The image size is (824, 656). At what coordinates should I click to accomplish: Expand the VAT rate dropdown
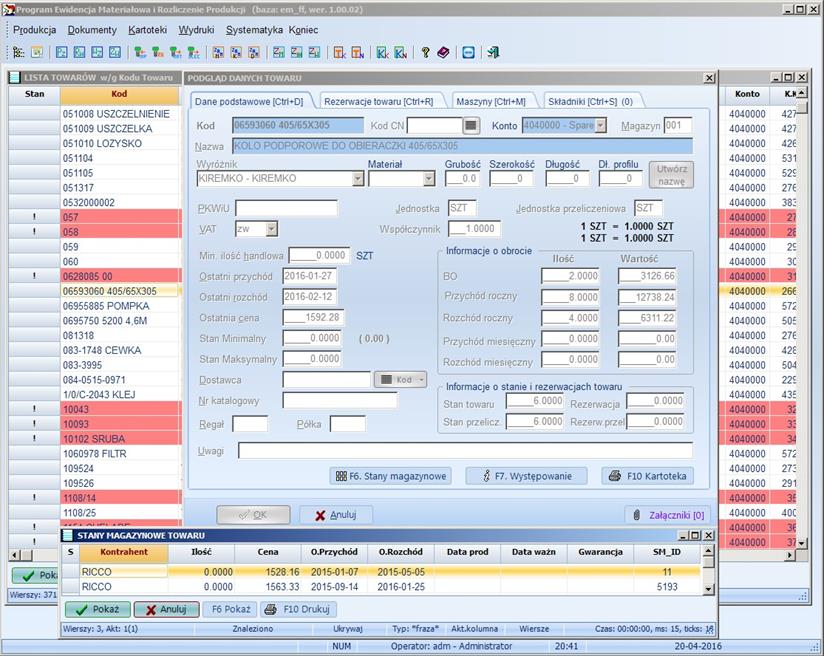[x=271, y=230]
